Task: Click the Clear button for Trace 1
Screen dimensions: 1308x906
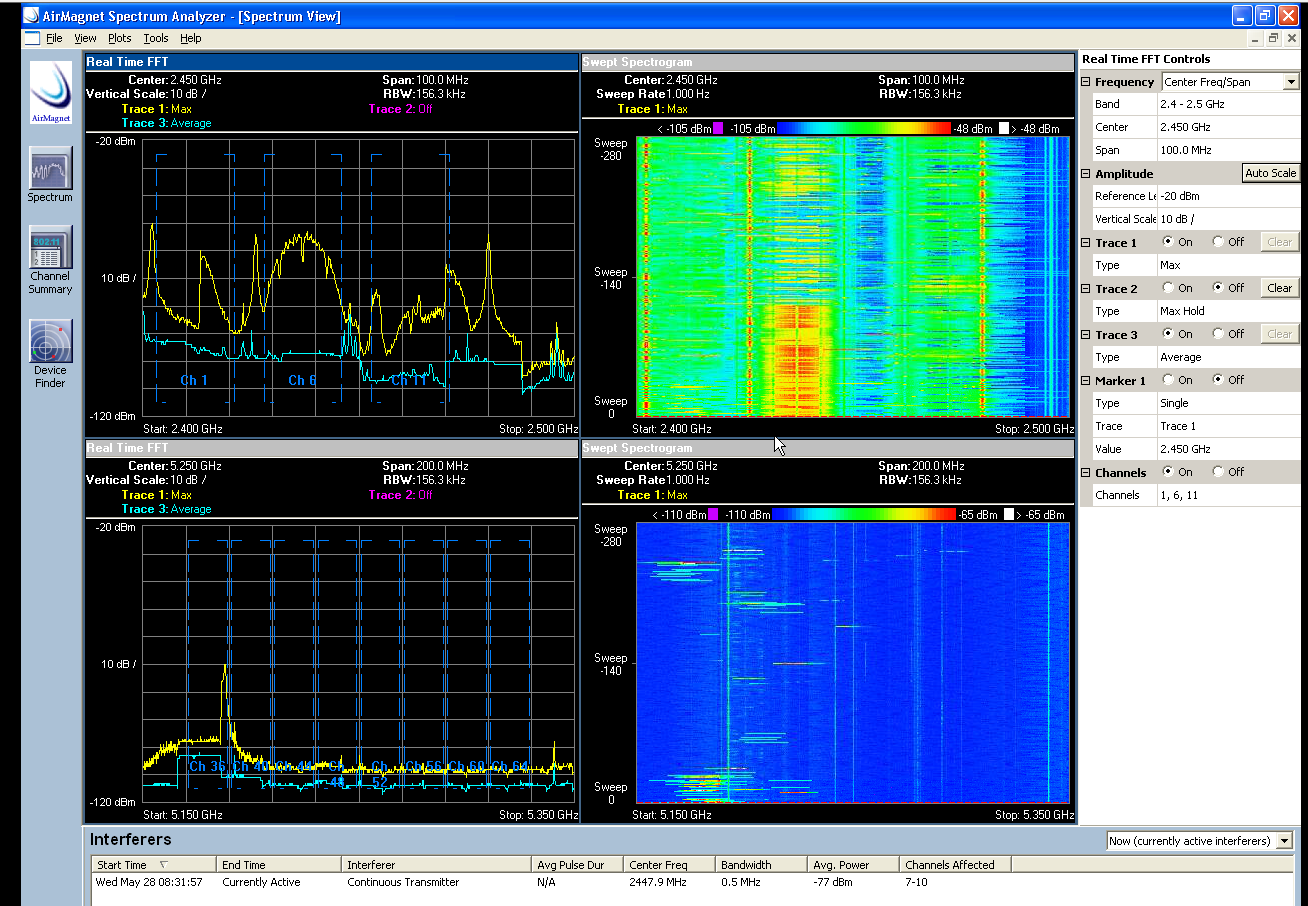Action: [x=1279, y=242]
